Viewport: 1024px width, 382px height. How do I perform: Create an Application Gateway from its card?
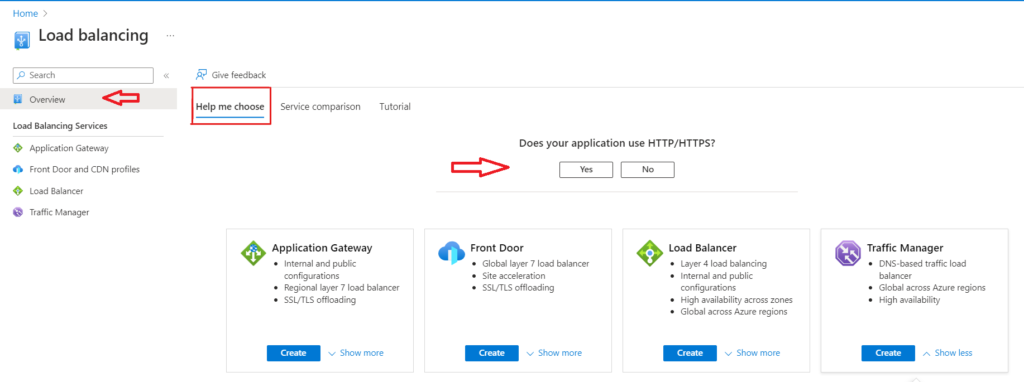tap(293, 353)
